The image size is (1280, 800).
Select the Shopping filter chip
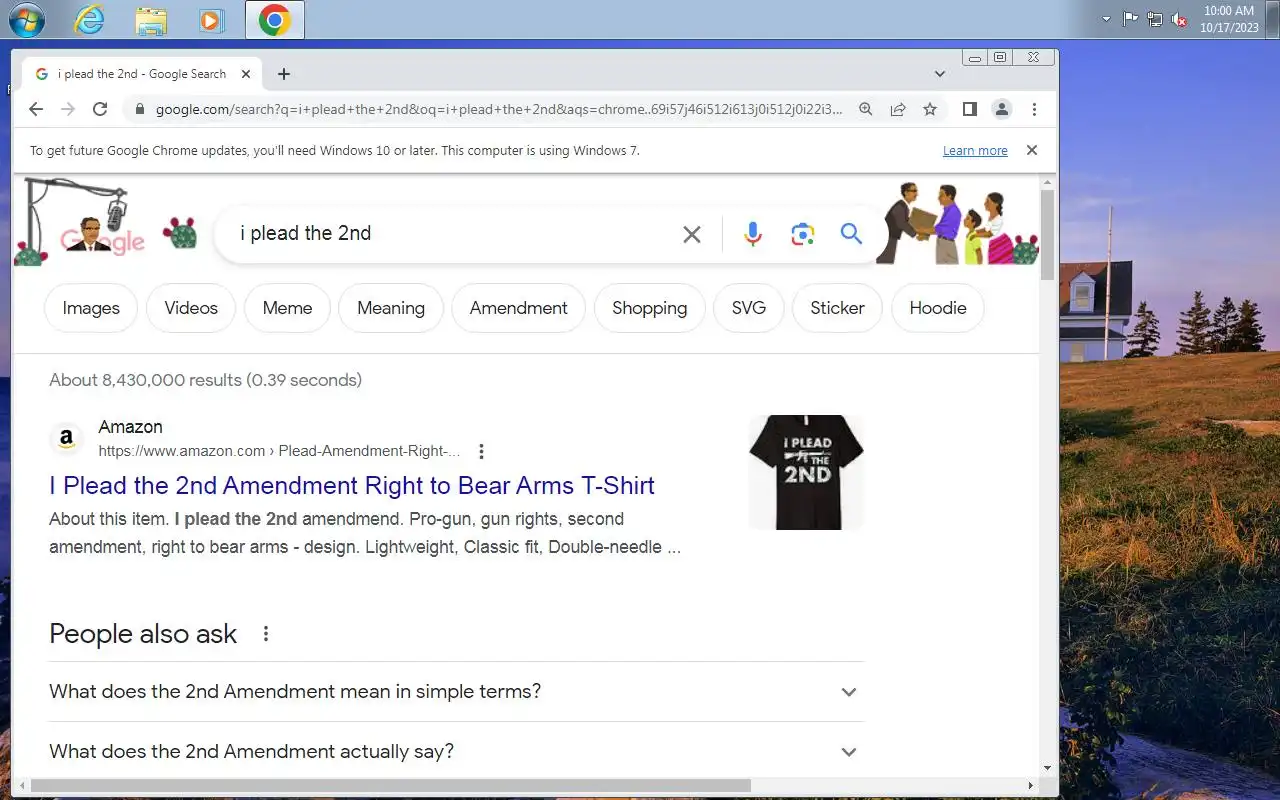click(650, 308)
